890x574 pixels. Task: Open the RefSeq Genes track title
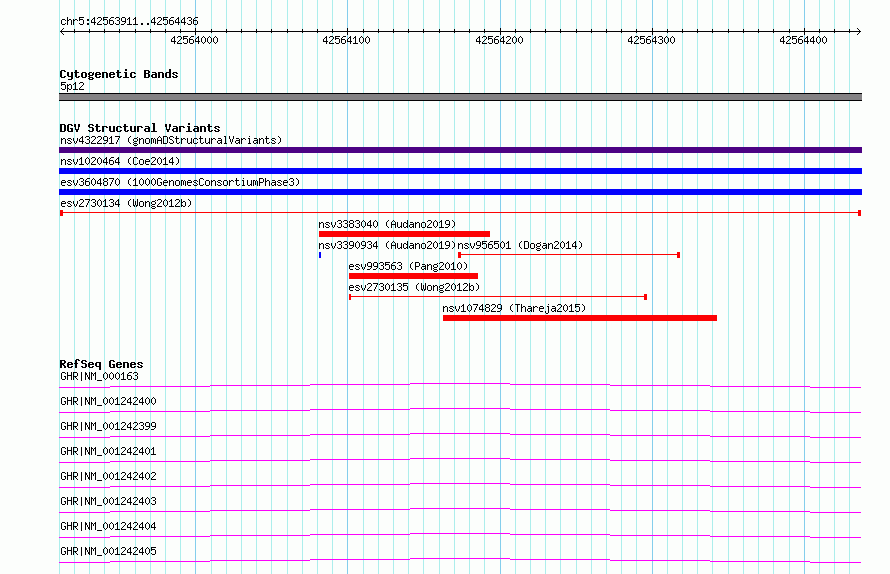click(x=101, y=364)
